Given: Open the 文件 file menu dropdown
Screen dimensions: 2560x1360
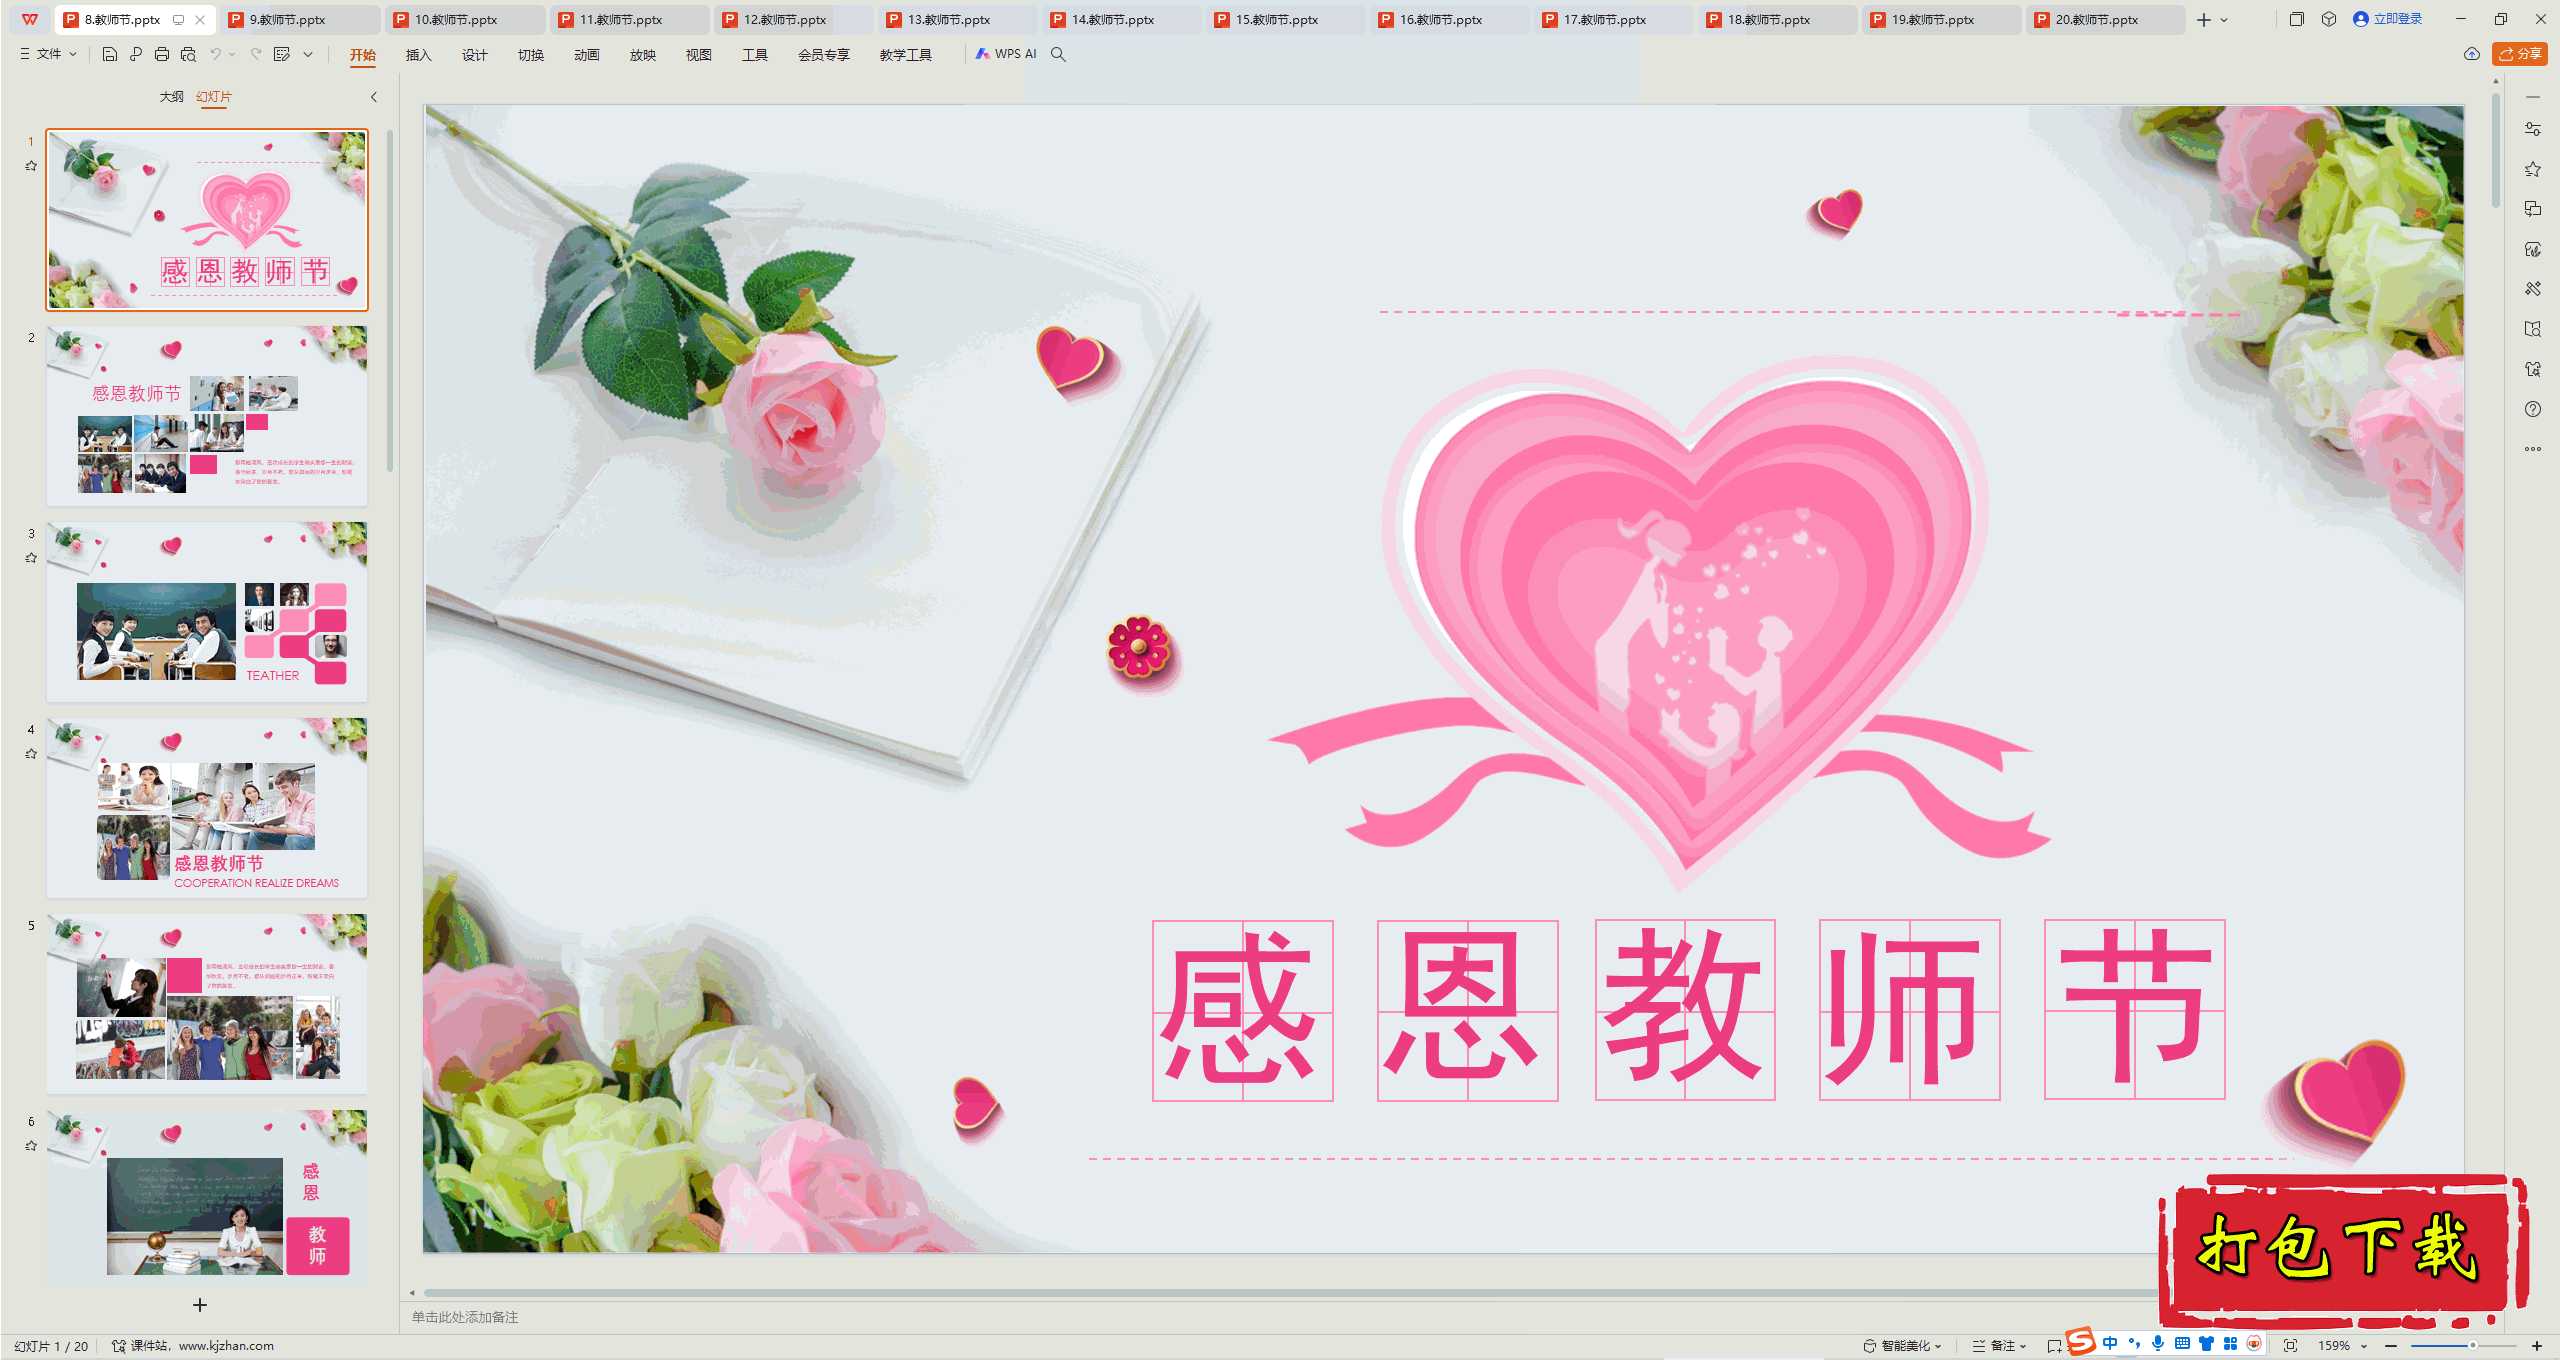Looking at the screenshot, I should click(x=48, y=54).
